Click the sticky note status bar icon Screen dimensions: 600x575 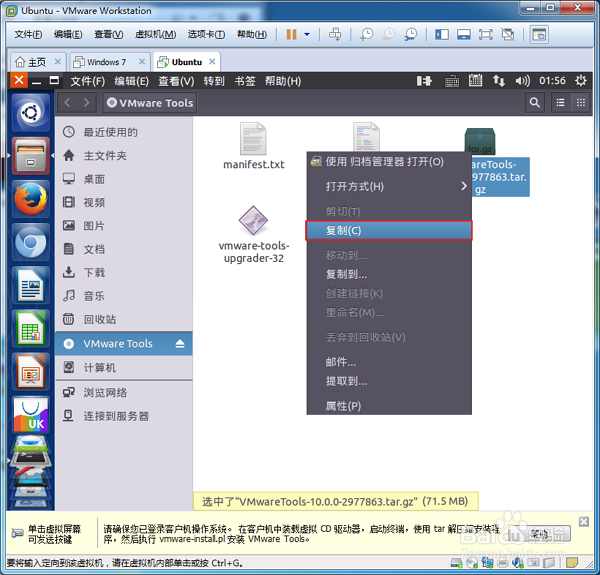point(572,562)
